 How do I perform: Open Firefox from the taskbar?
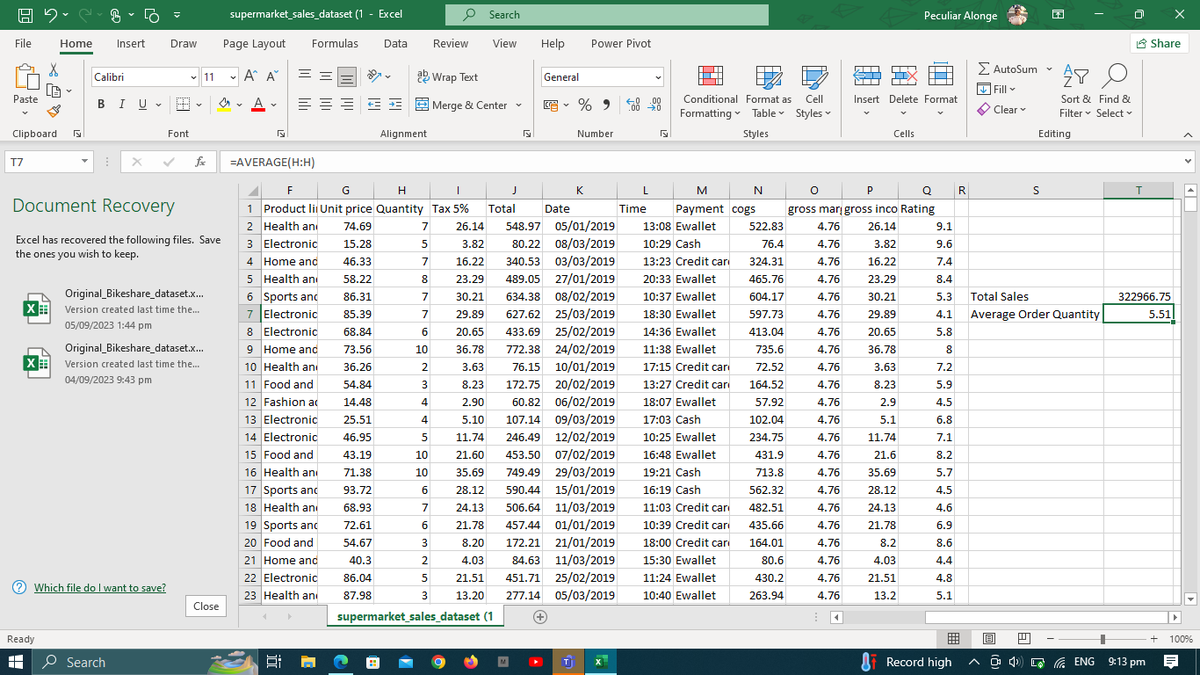[x=471, y=662]
